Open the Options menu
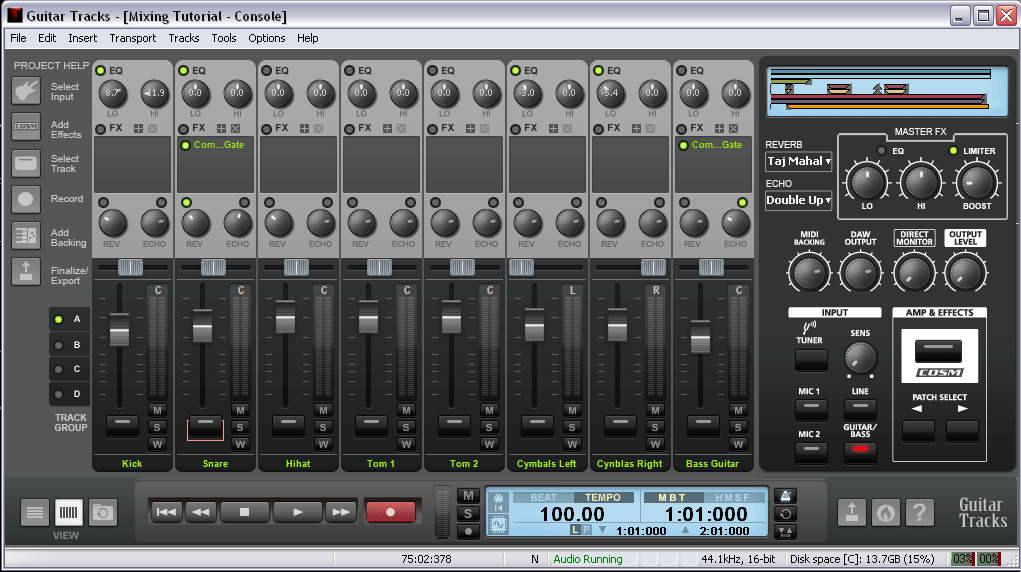This screenshot has height=572, width=1021. [x=267, y=38]
